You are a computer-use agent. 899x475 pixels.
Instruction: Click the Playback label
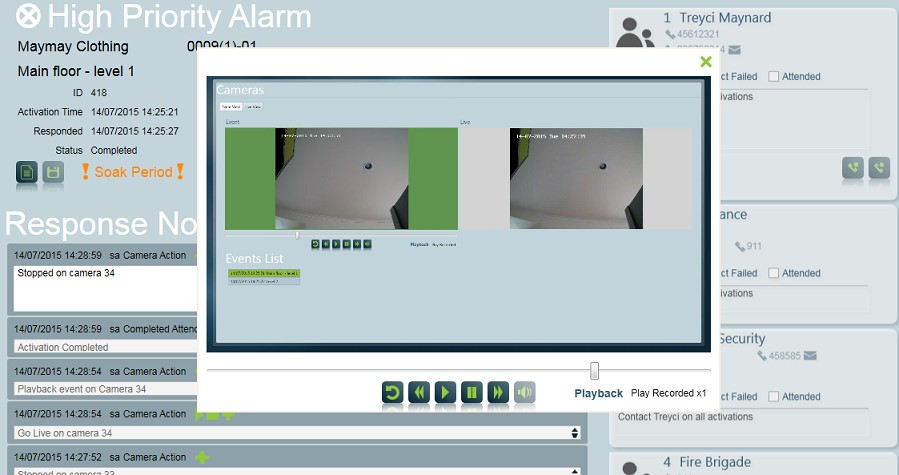pyautogui.click(x=599, y=394)
